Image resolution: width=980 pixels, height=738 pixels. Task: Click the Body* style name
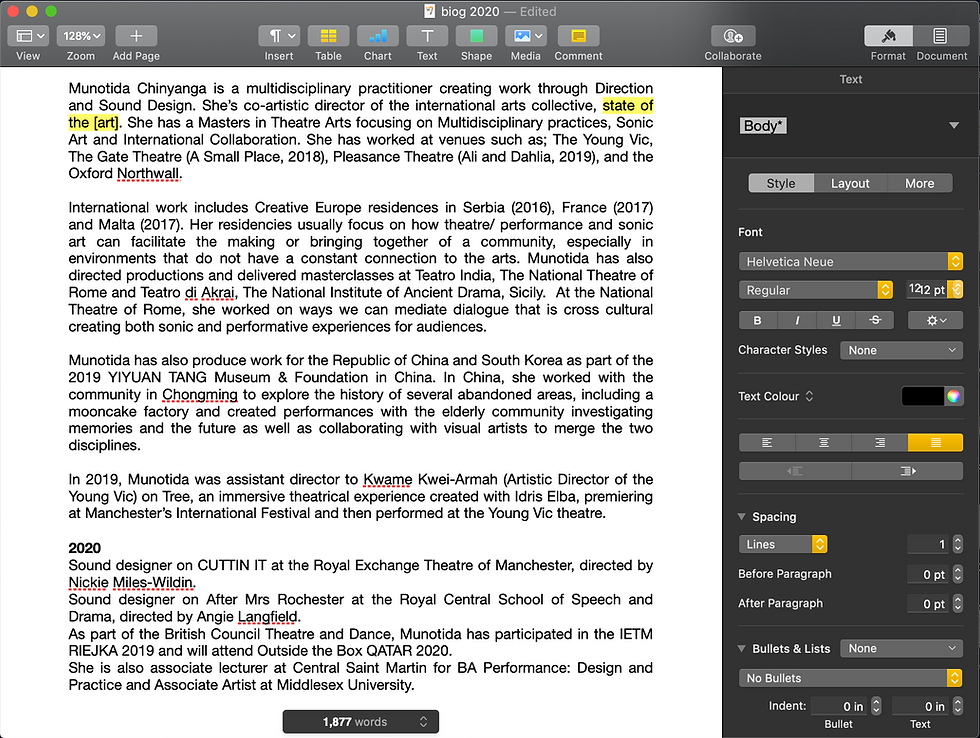pos(762,126)
